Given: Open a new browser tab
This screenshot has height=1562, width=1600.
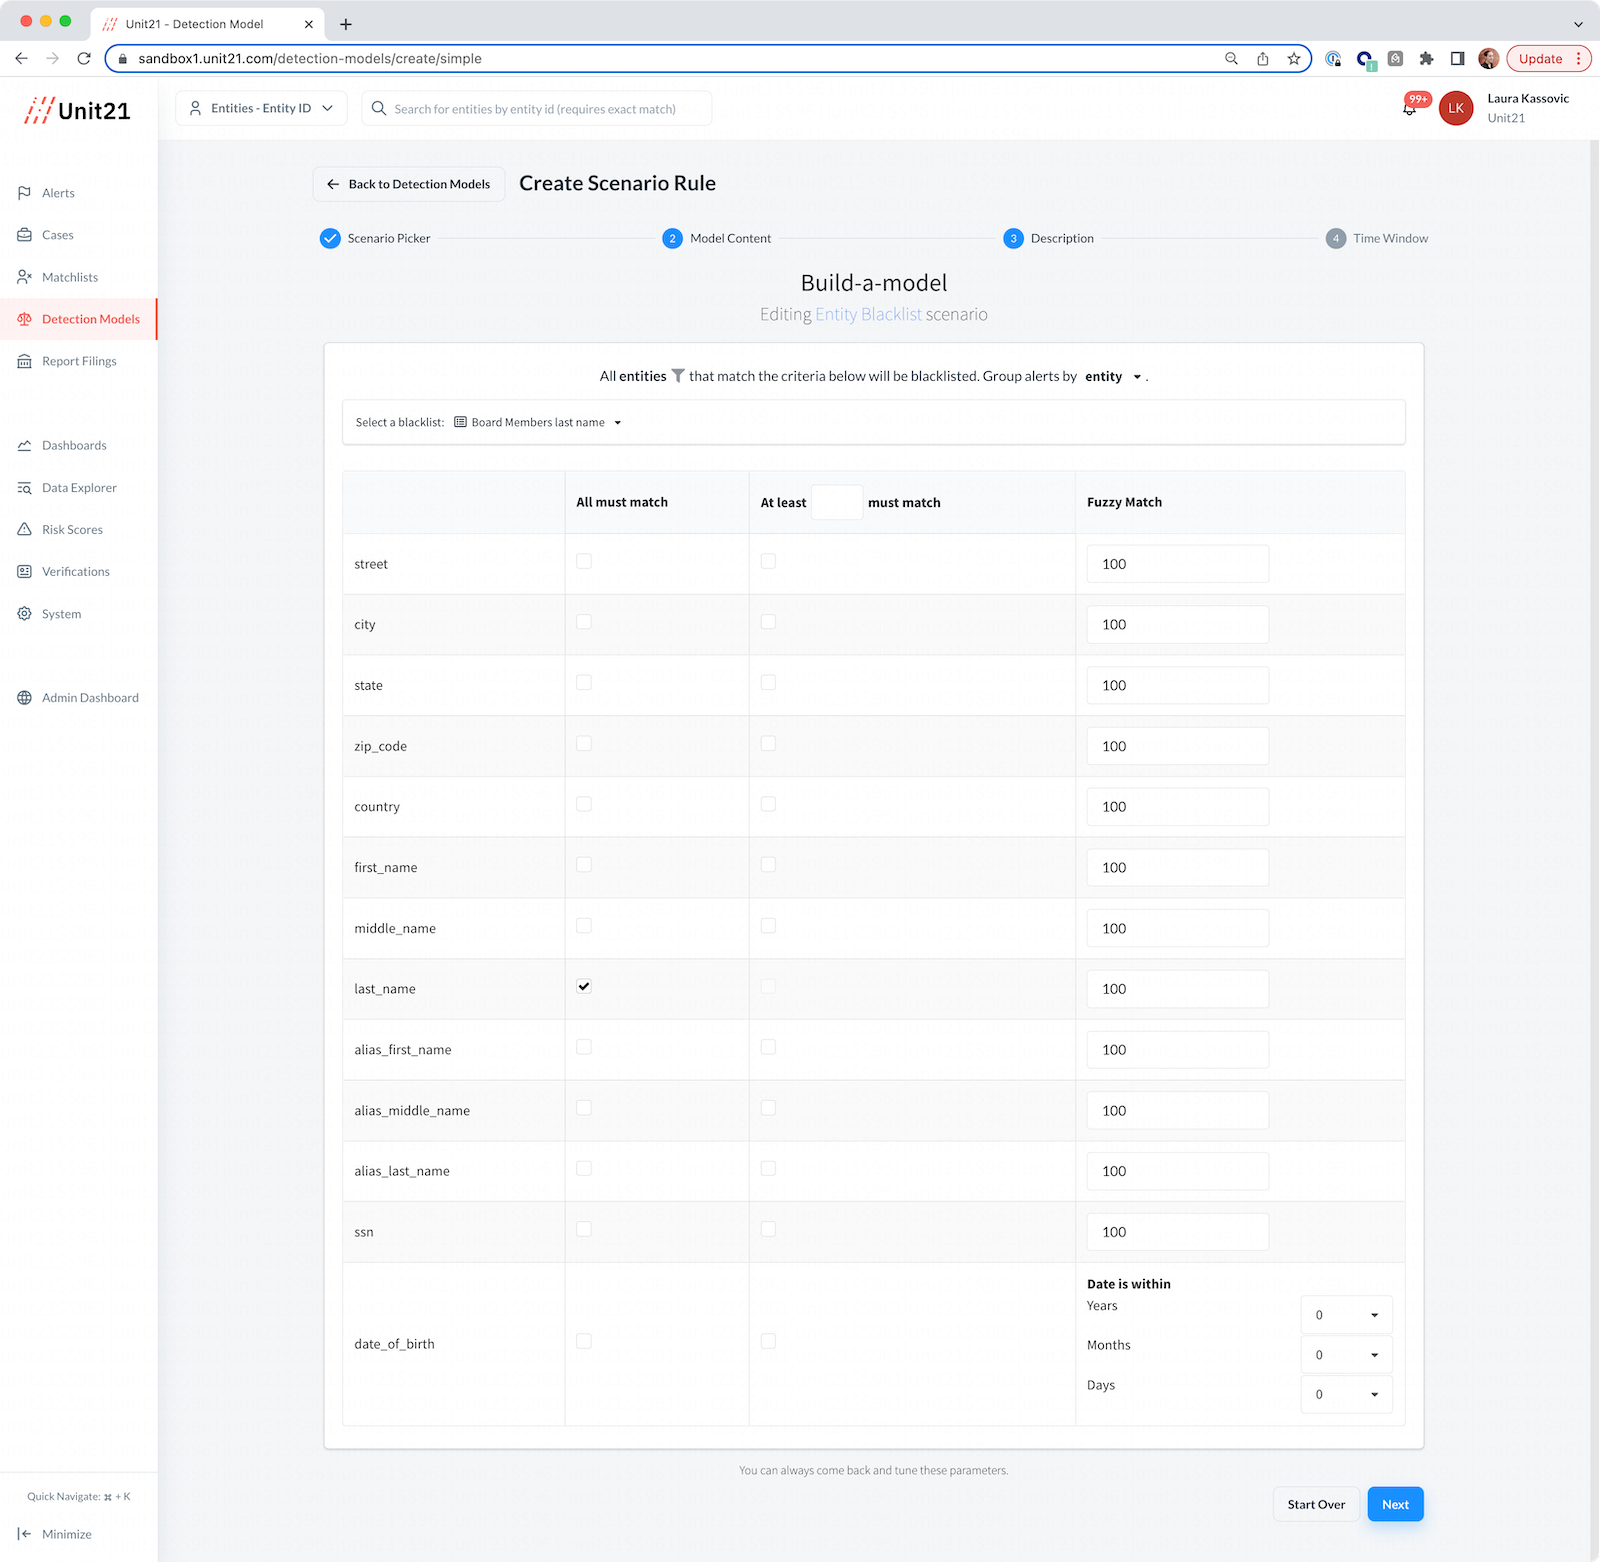Looking at the screenshot, I should pyautogui.click(x=346, y=24).
